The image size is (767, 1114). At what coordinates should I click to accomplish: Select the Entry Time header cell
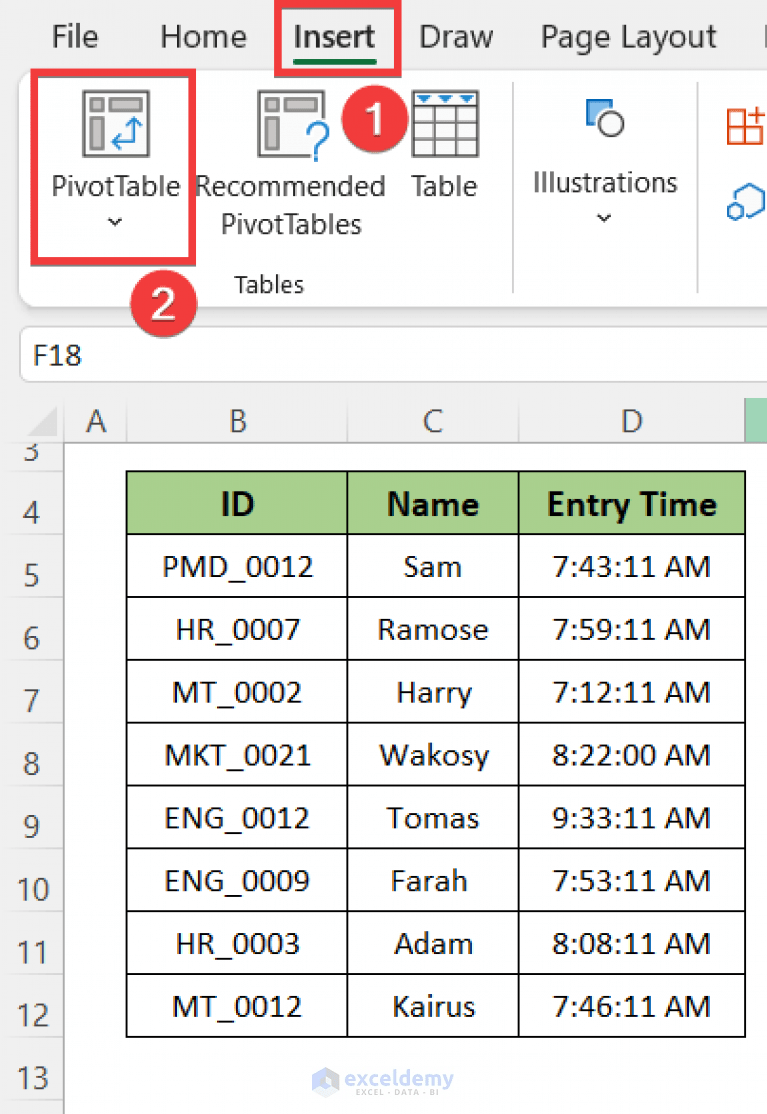[x=631, y=504]
